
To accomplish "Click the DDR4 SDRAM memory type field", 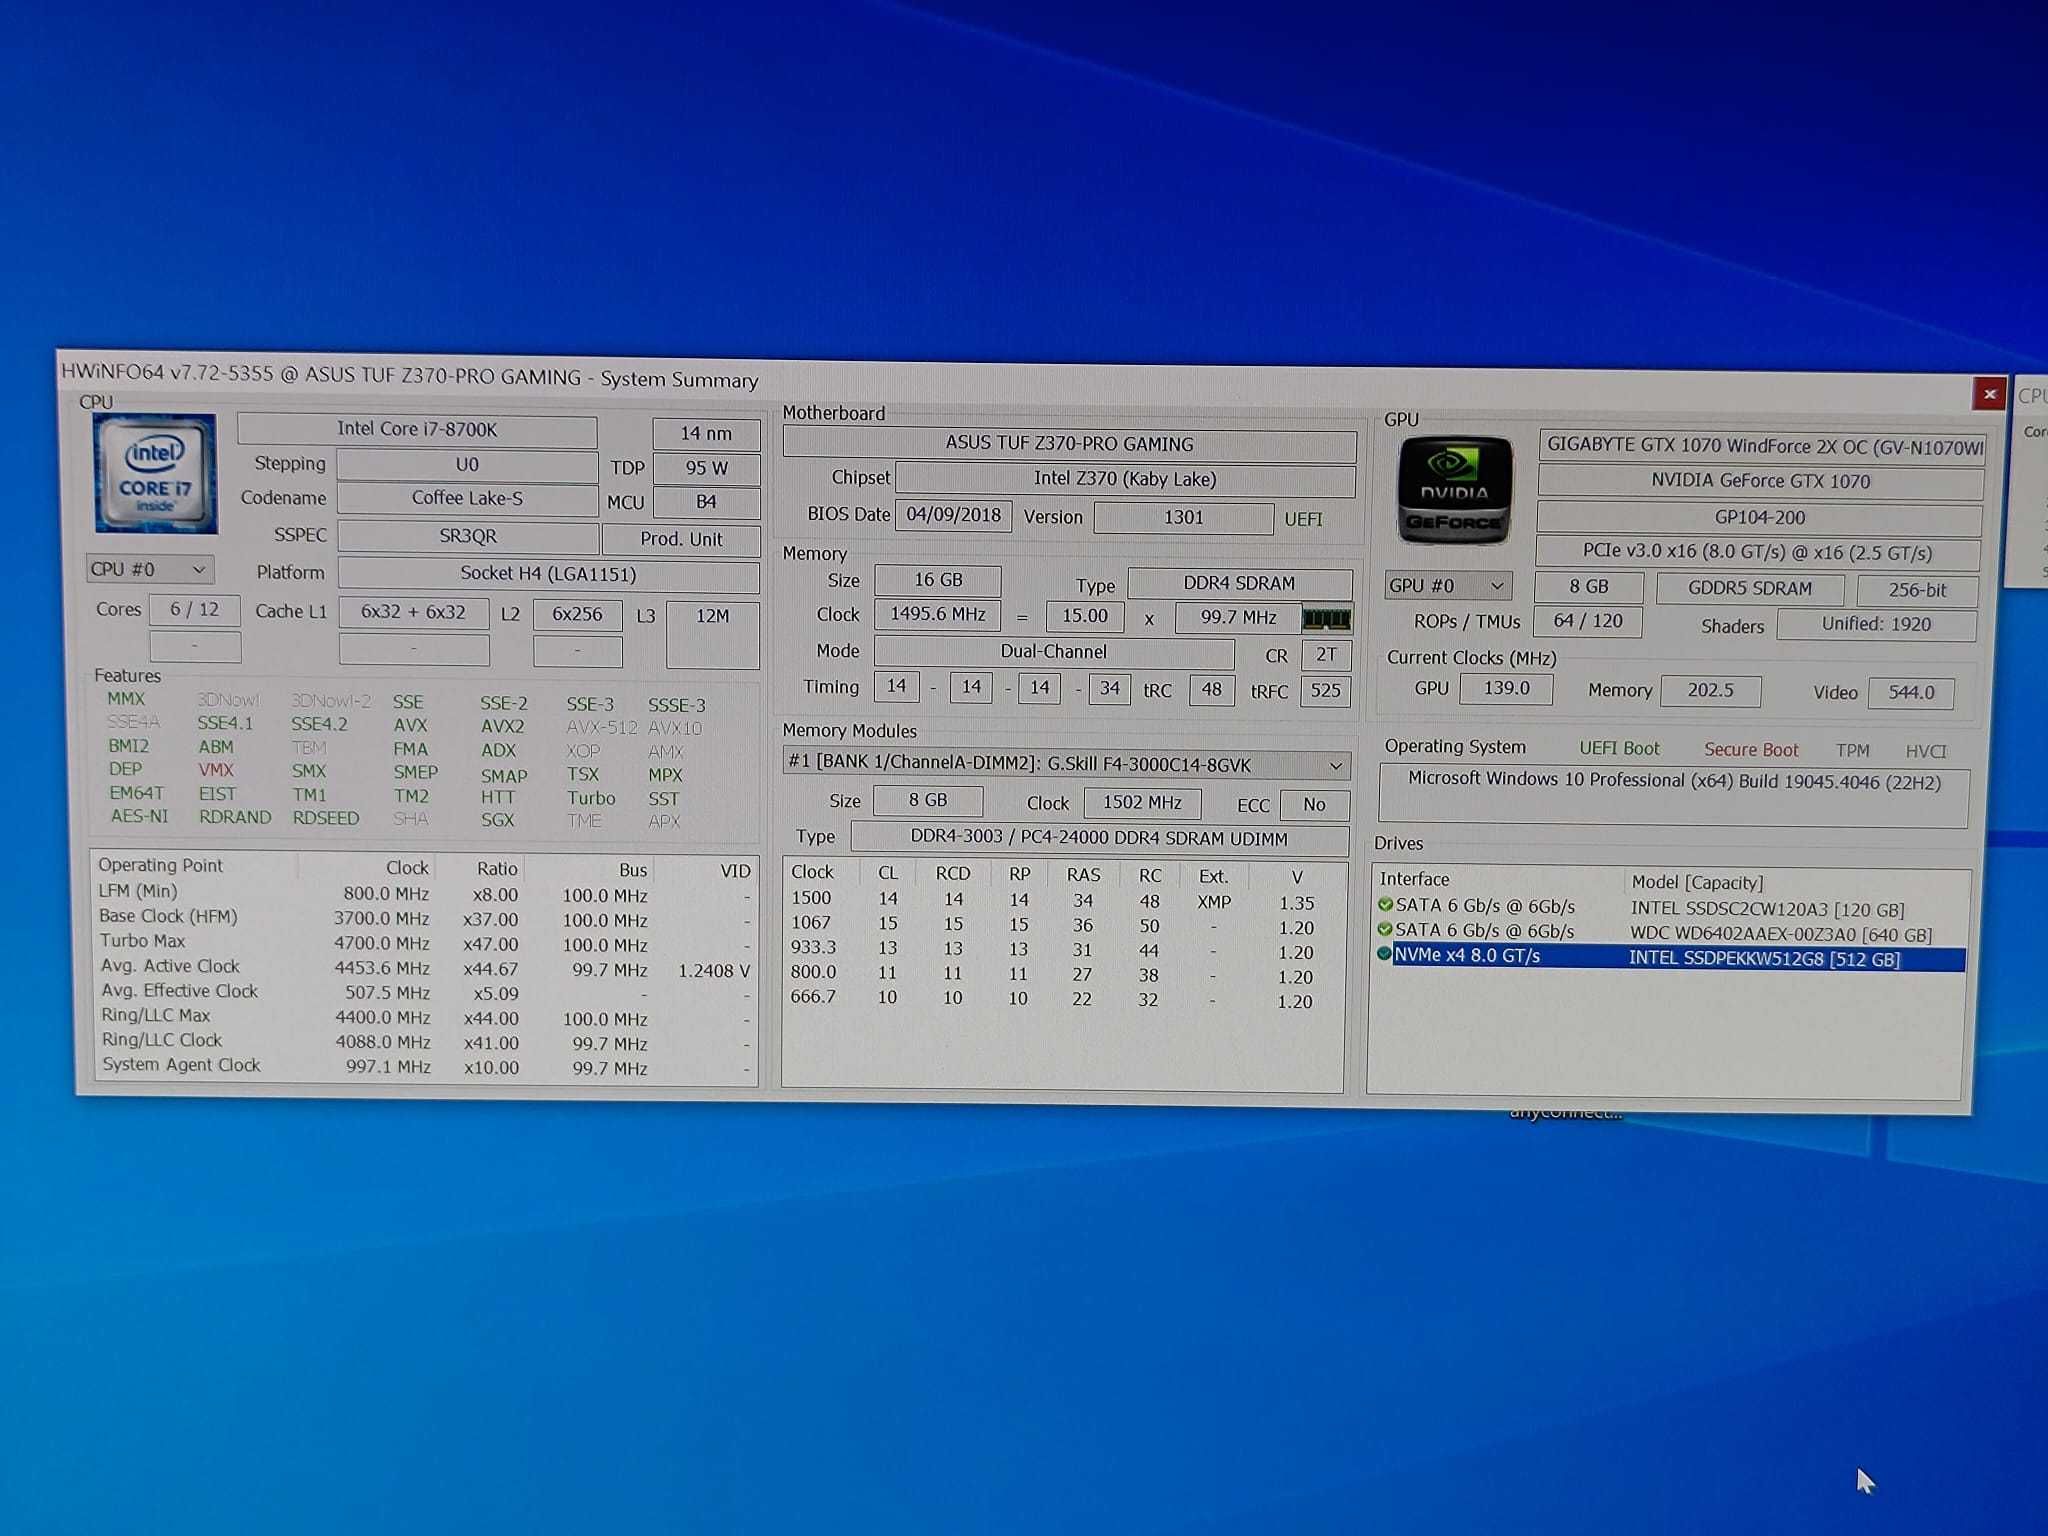I will (x=1240, y=583).
